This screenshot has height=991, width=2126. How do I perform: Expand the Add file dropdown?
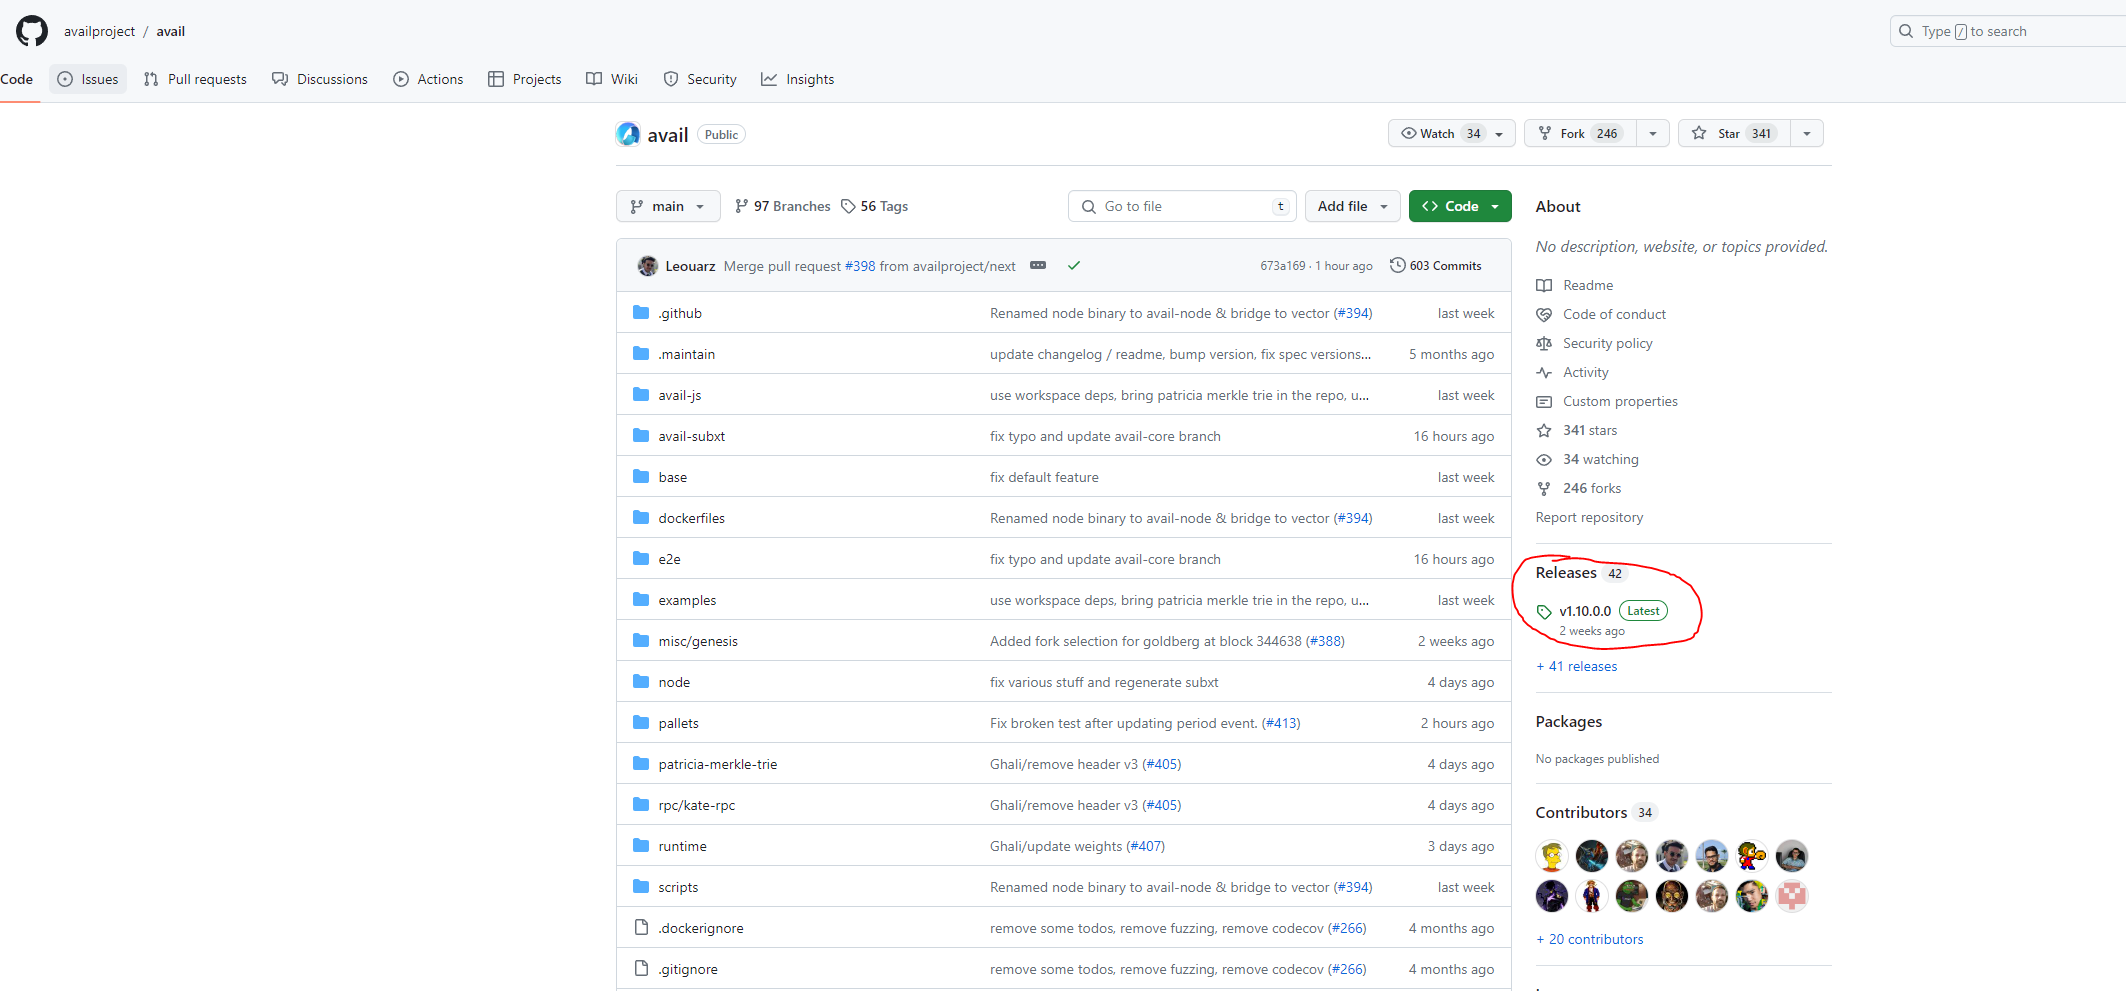[x=1352, y=206]
